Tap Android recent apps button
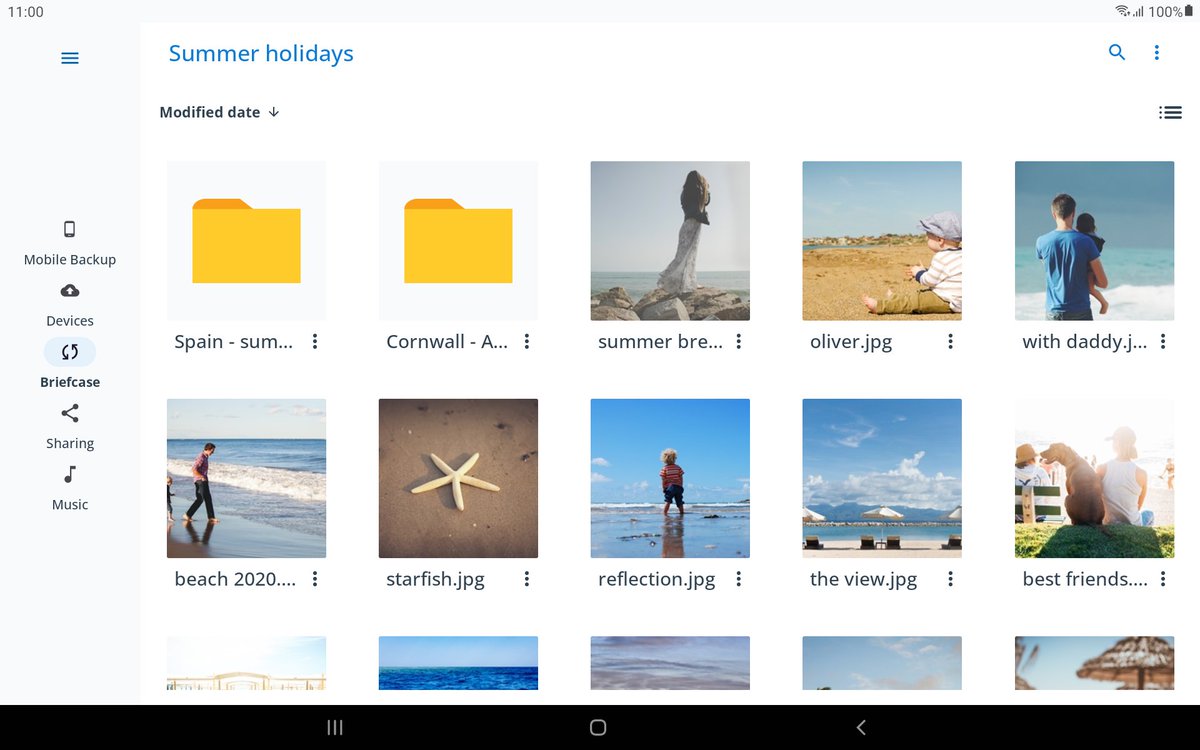 click(x=335, y=728)
